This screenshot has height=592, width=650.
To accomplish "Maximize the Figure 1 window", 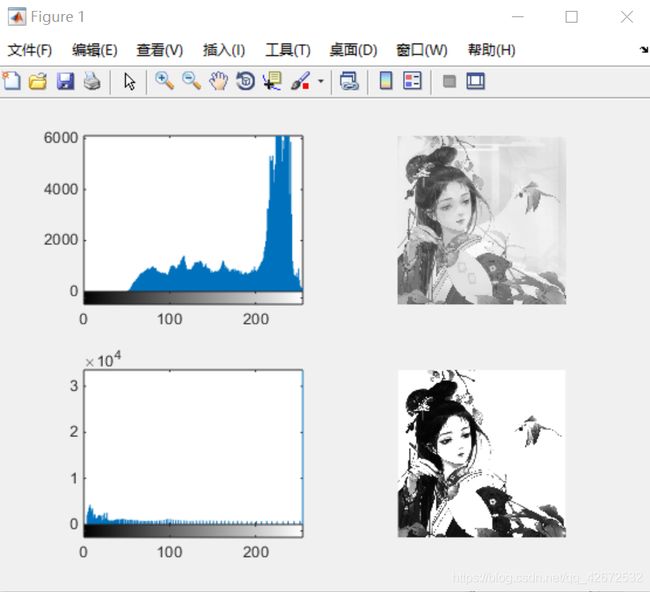I will click(x=572, y=17).
